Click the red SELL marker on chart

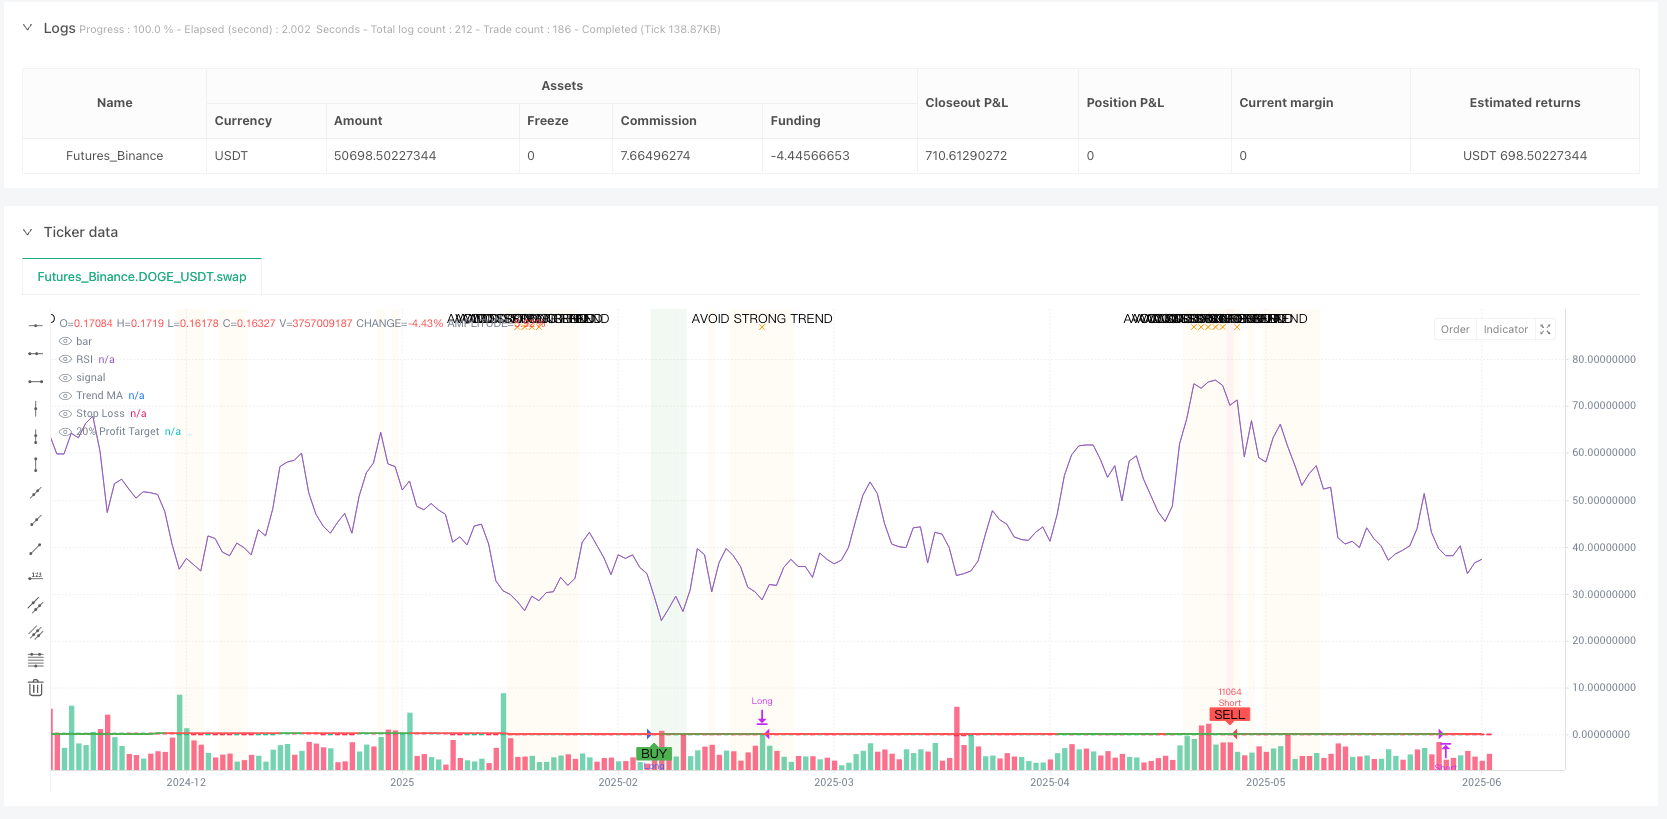[x=1229, y=714]
